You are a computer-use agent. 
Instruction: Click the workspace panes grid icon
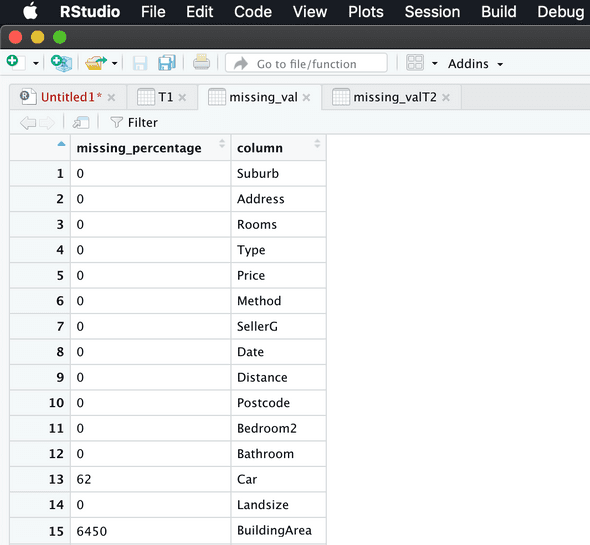[415, 63]
